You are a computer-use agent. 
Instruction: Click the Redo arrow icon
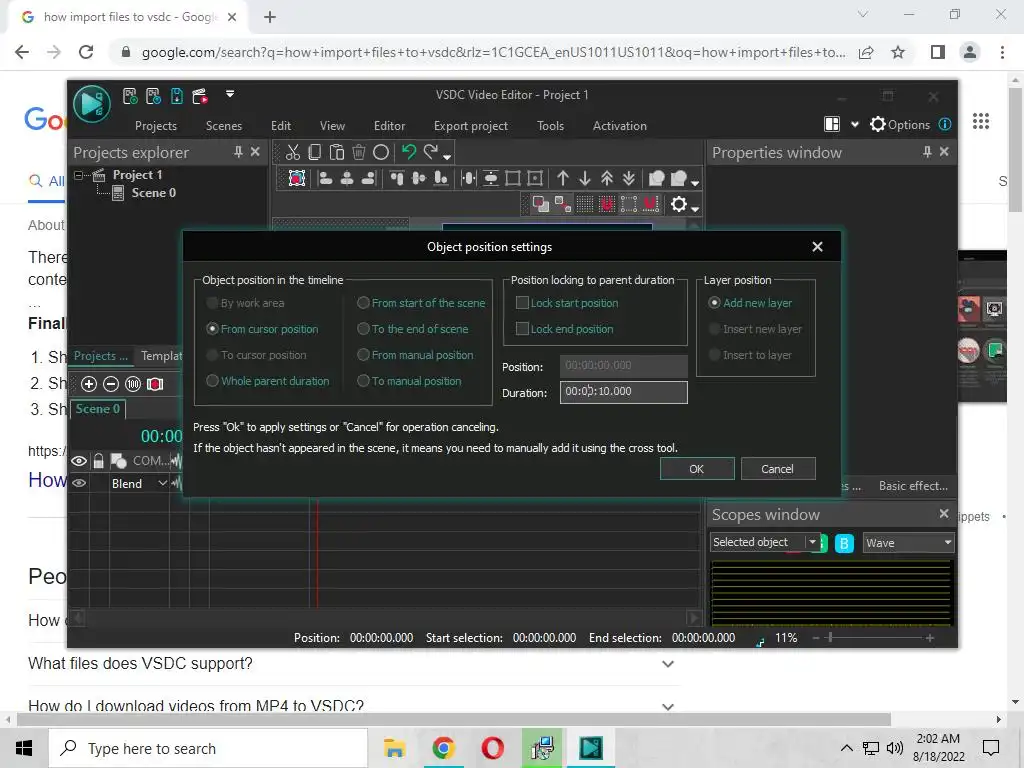click(431, 153)
